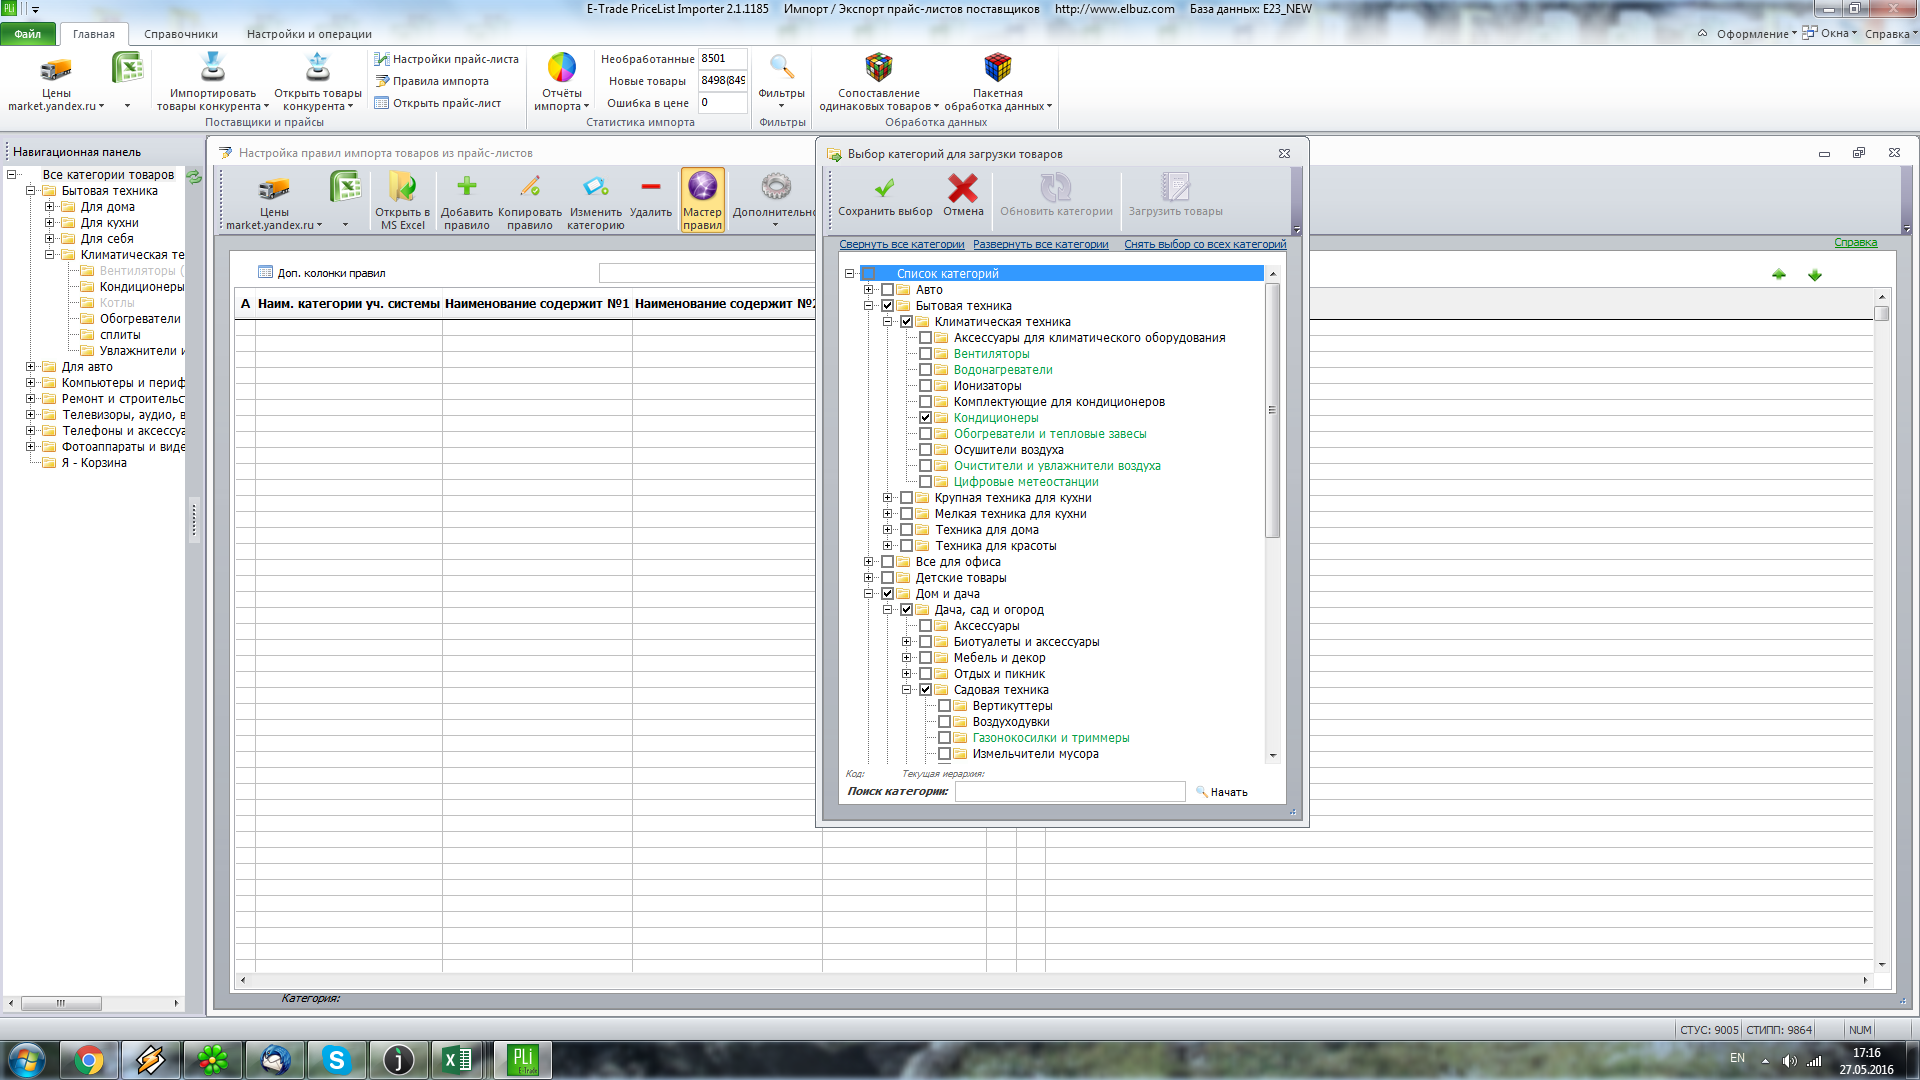
Task: Expand Крупная техника для кухни node
Action: [887, 498]
